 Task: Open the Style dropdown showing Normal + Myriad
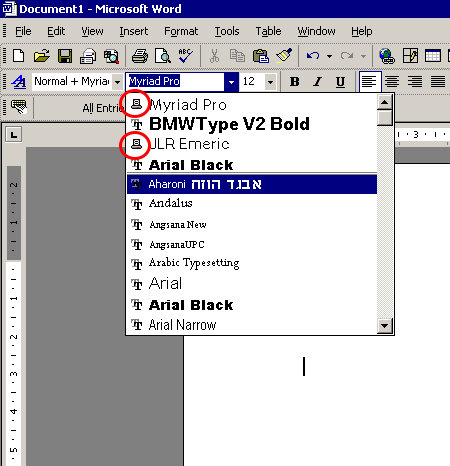click(x=77, y=81)
